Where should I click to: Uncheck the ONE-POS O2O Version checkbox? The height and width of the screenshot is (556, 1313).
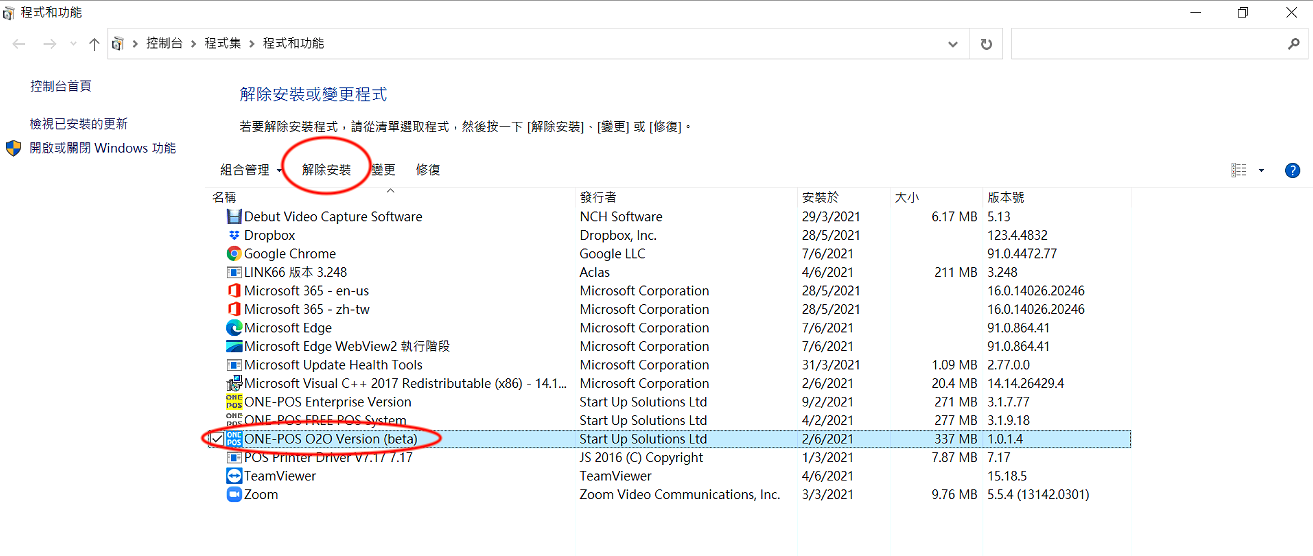217,439
